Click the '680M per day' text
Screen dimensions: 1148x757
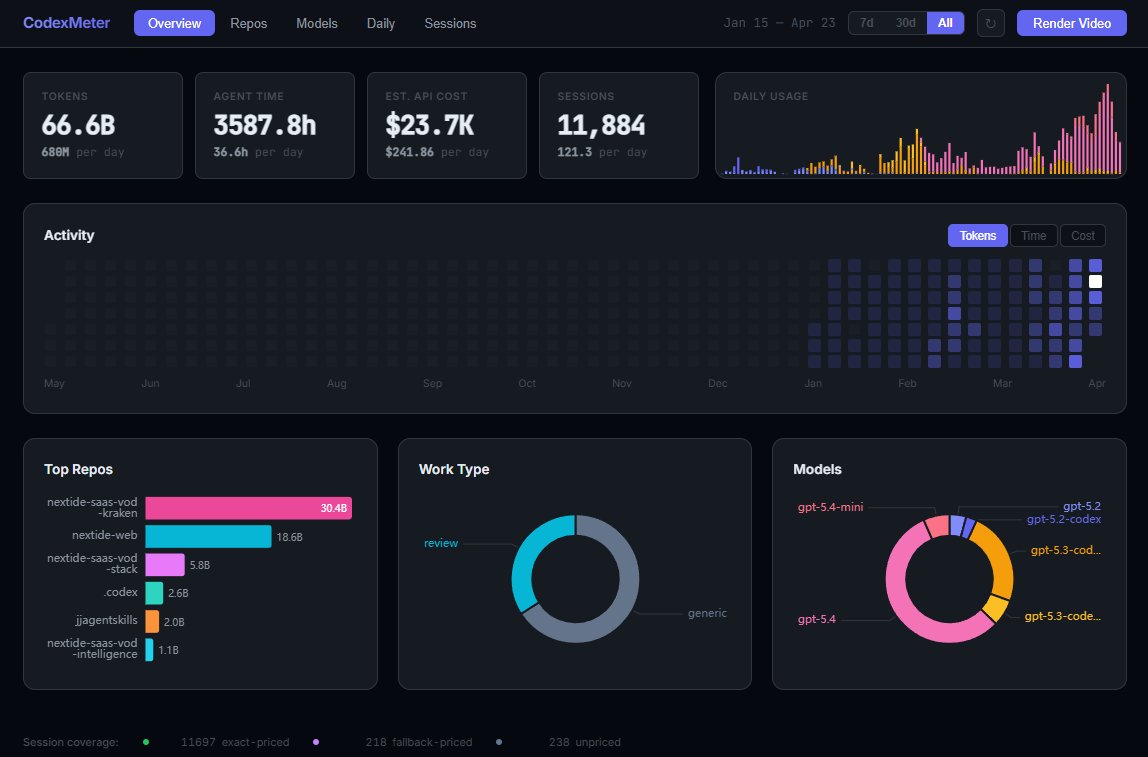83,152
